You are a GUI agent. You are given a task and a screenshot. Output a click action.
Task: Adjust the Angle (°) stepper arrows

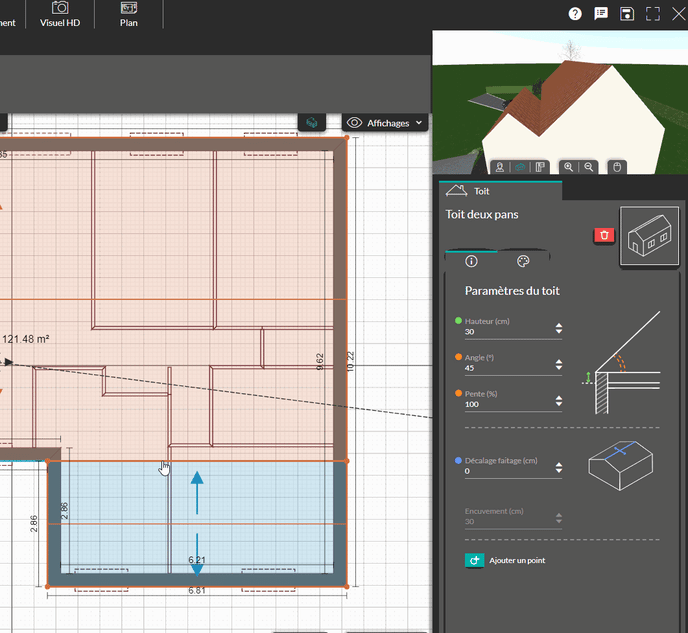558,365
